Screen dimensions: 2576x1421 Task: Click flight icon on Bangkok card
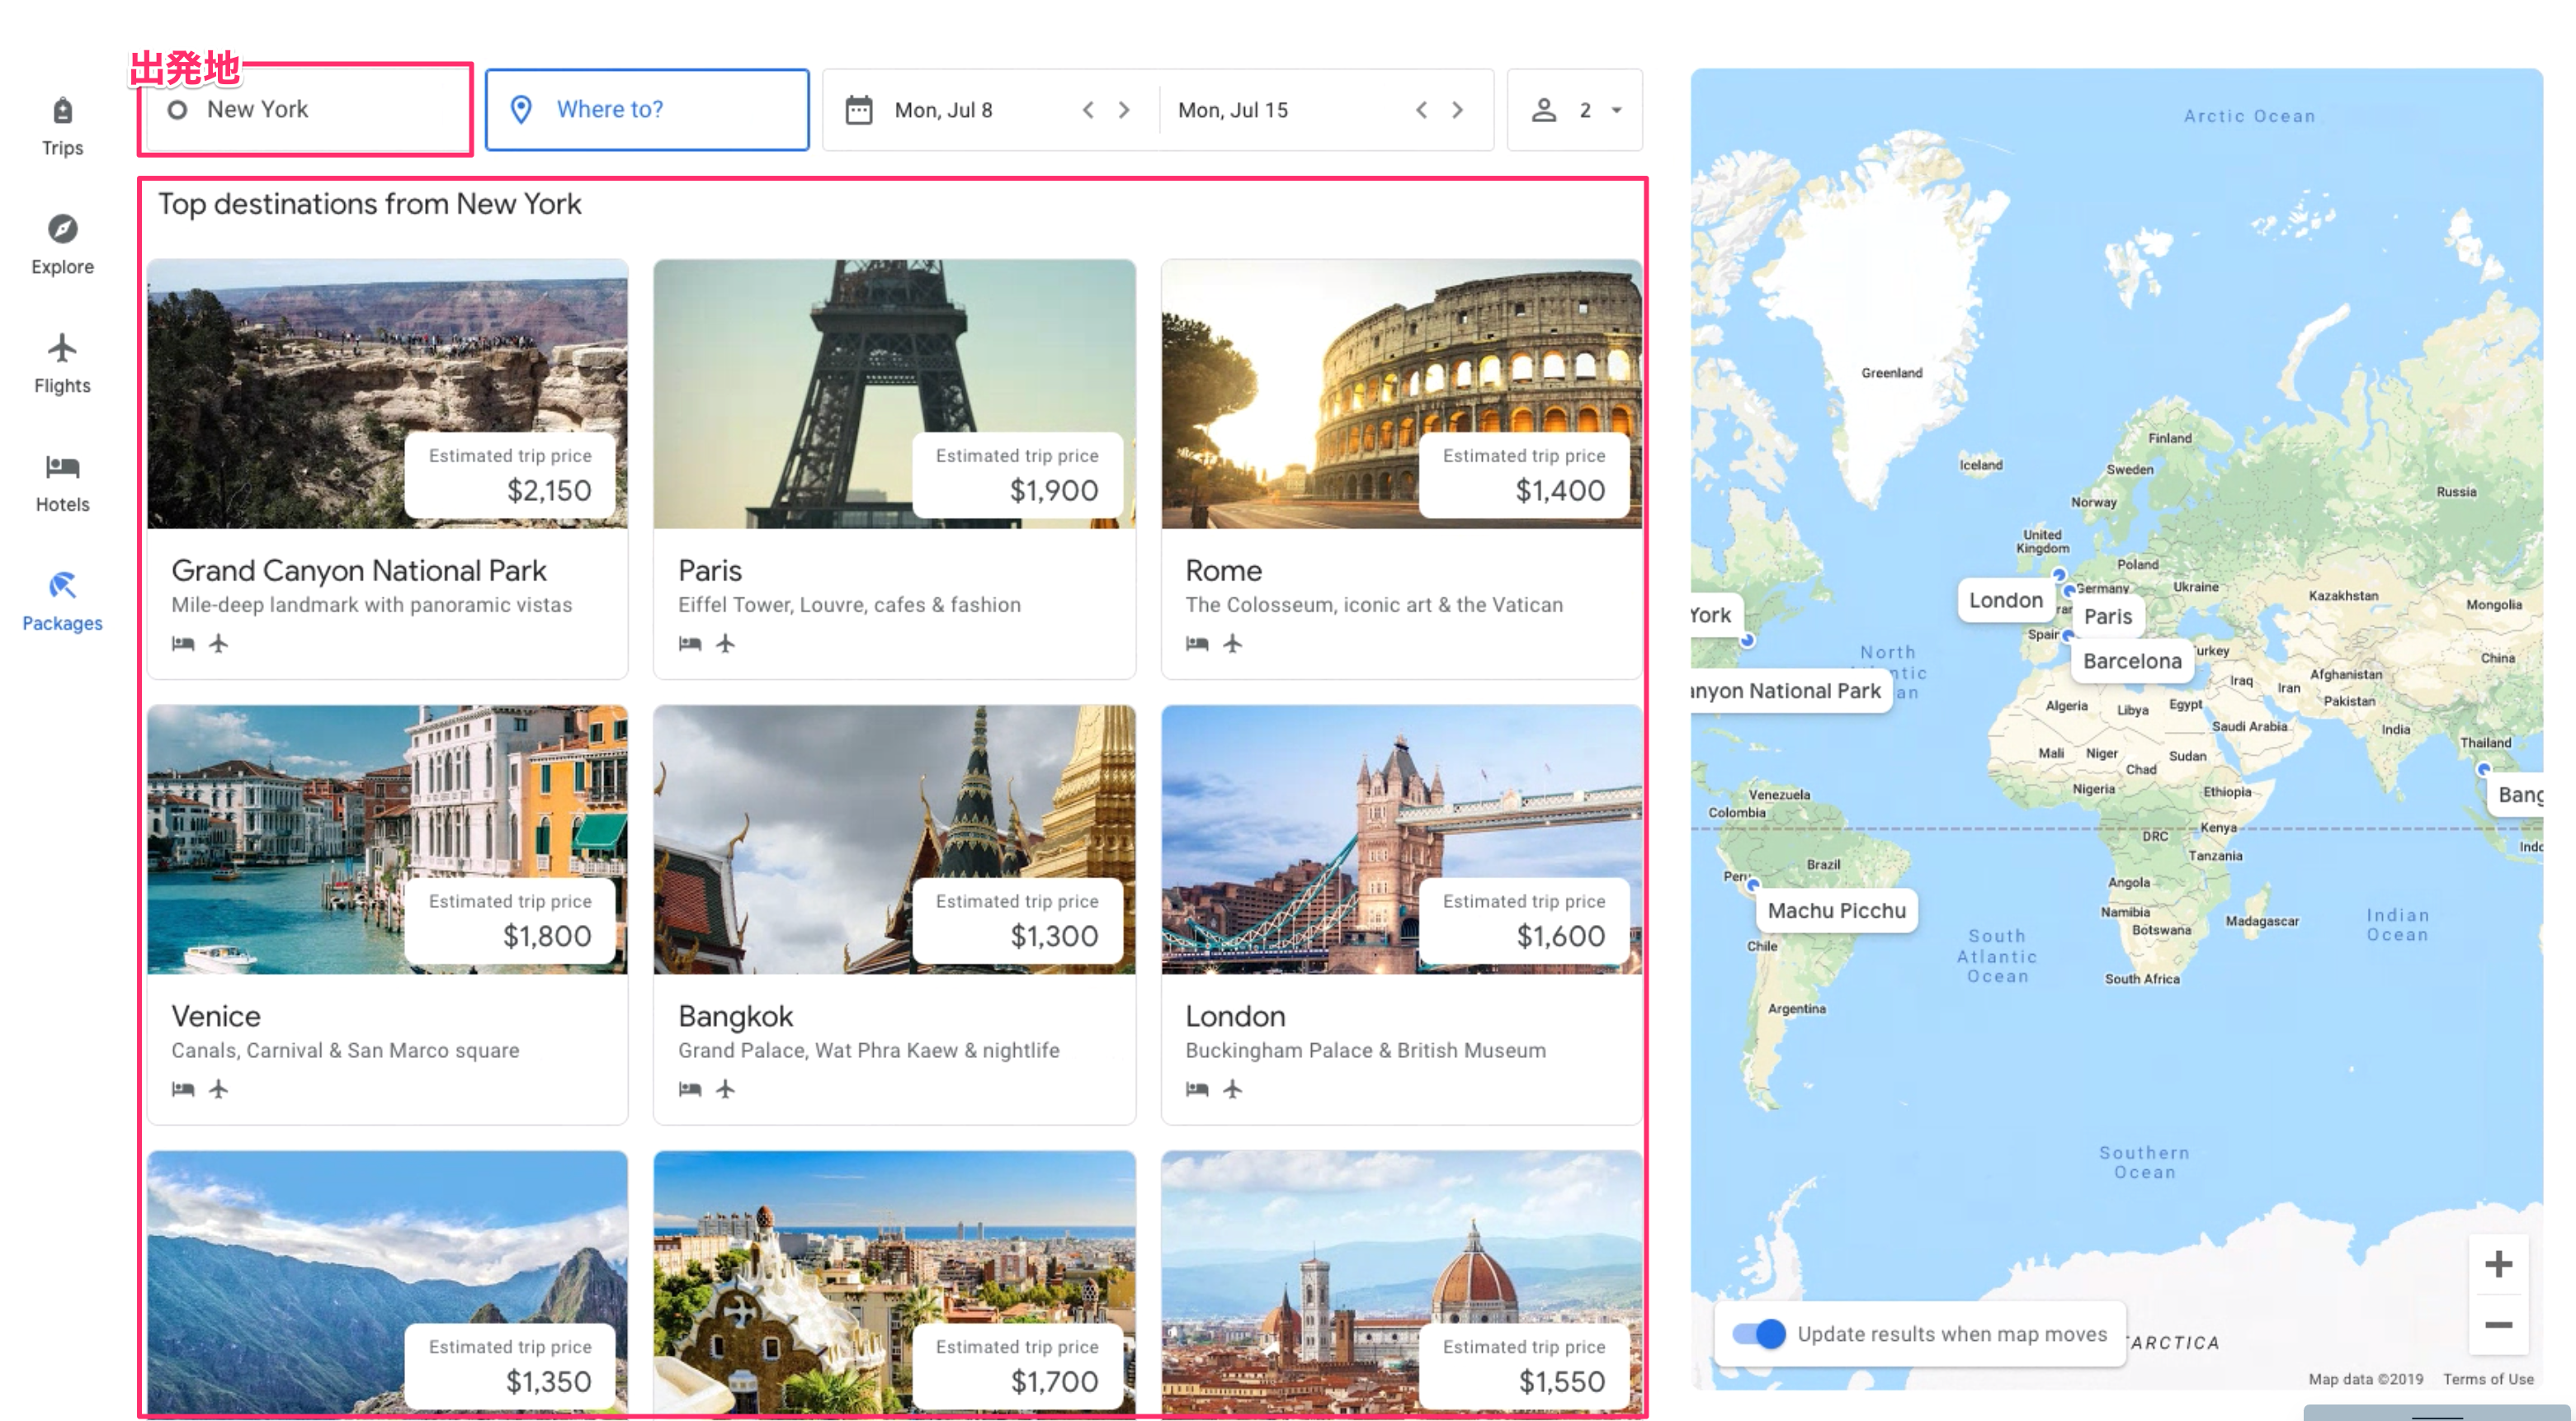tap(726, 1090)
